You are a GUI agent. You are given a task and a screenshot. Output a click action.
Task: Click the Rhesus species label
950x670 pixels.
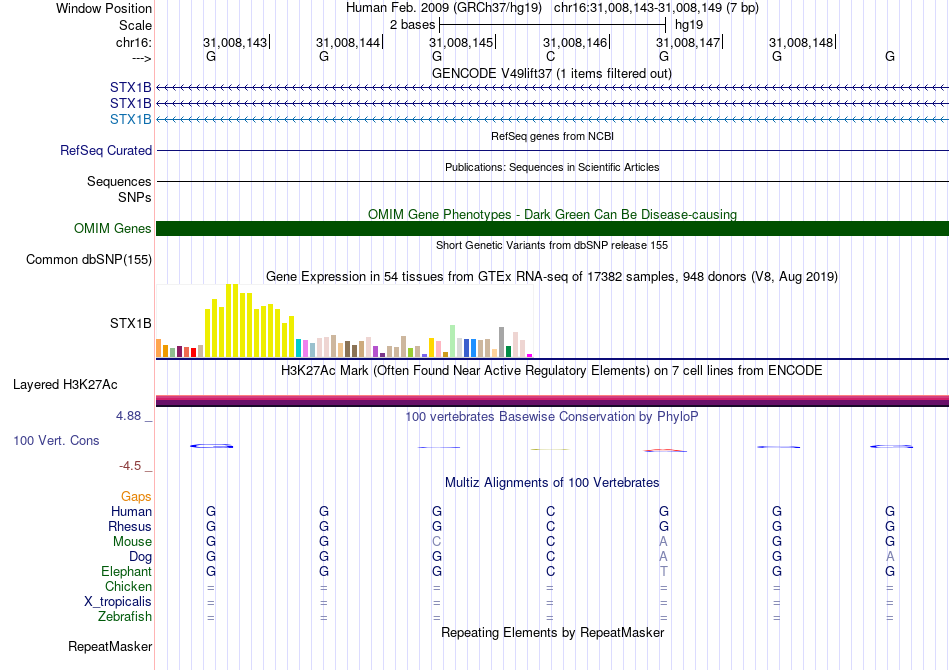coord(130,526)
